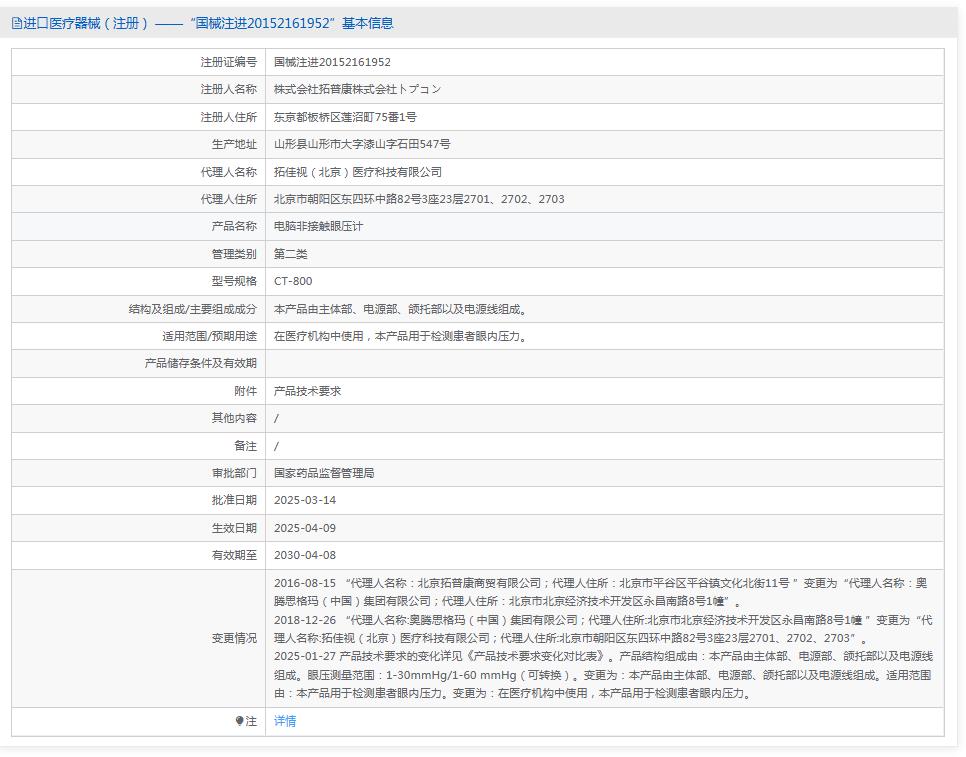Click the 批准日期 label

[x=233, y=500]
